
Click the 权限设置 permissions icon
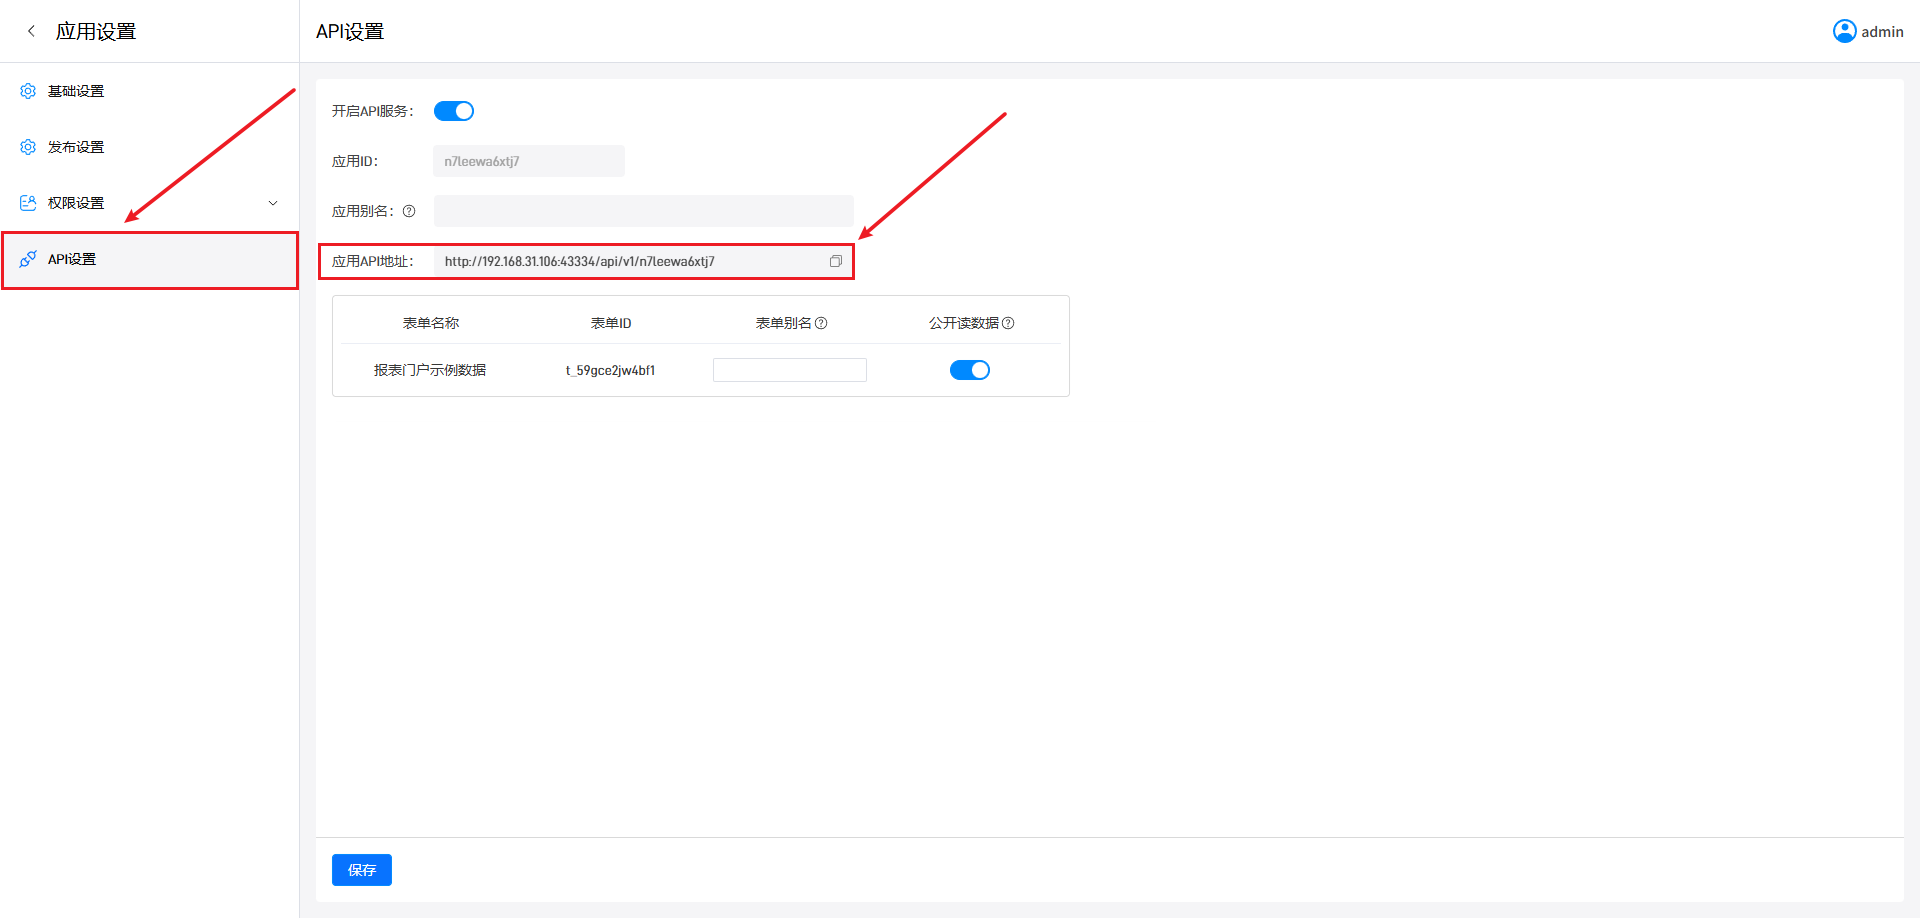28,203
